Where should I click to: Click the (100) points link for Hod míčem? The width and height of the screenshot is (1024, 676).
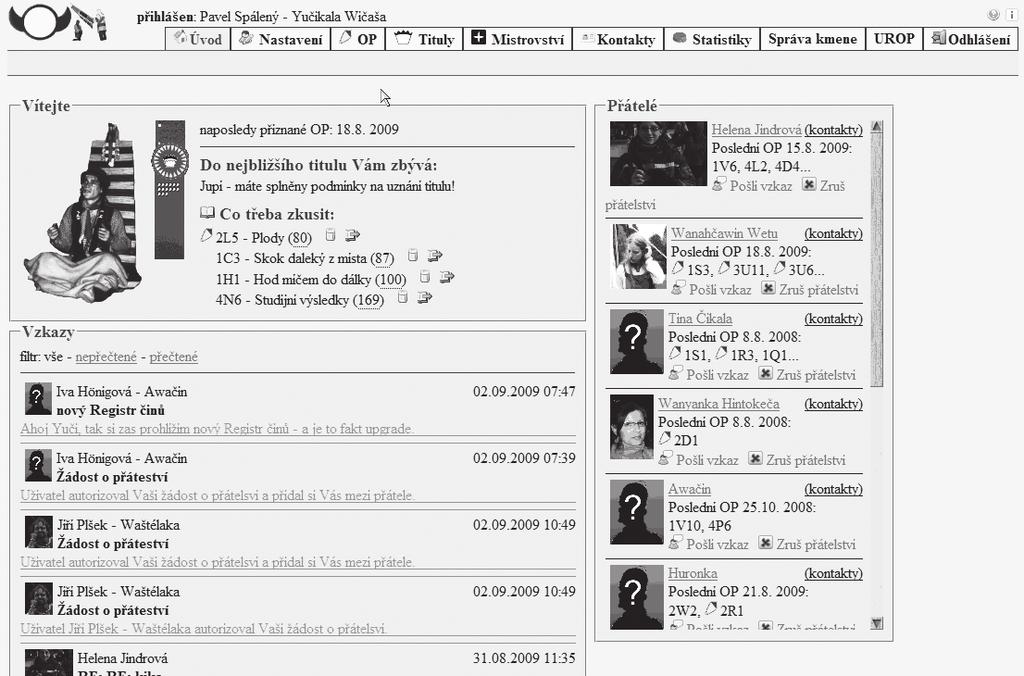(391, 280)
